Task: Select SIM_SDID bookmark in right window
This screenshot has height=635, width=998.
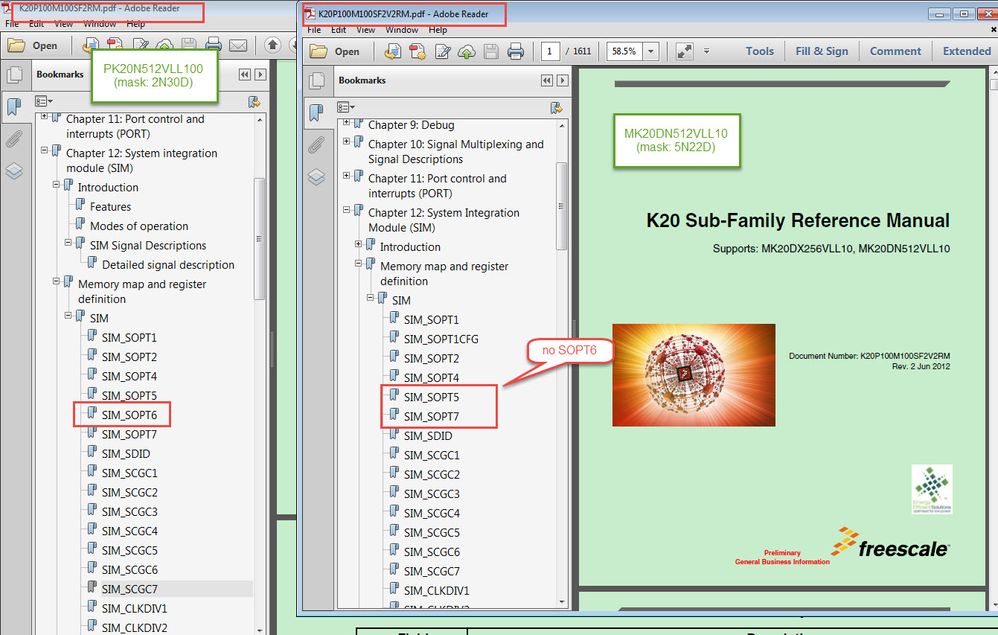Action: [x=428, y=436]
